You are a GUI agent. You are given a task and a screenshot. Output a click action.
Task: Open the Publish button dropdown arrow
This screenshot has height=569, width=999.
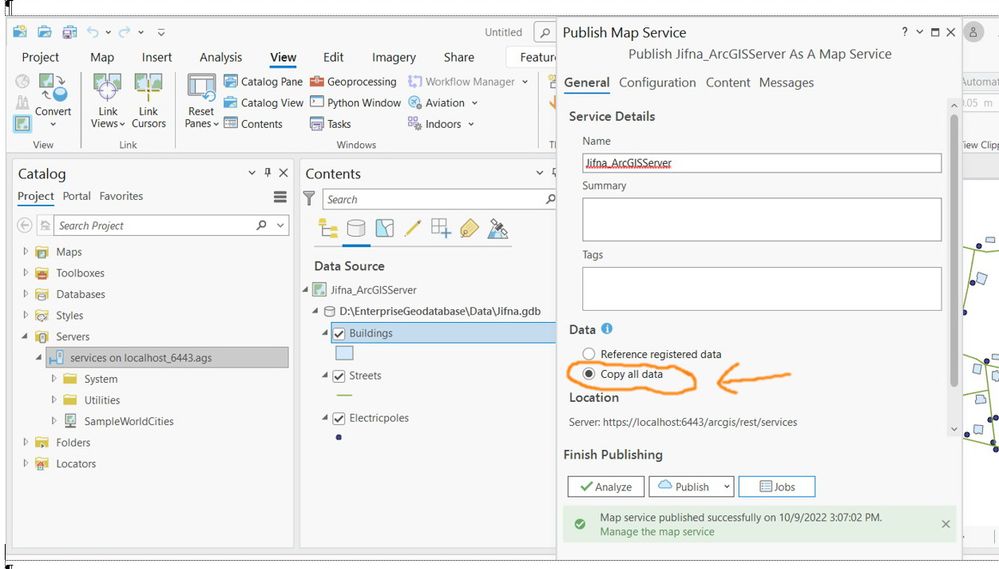[725, 487]
